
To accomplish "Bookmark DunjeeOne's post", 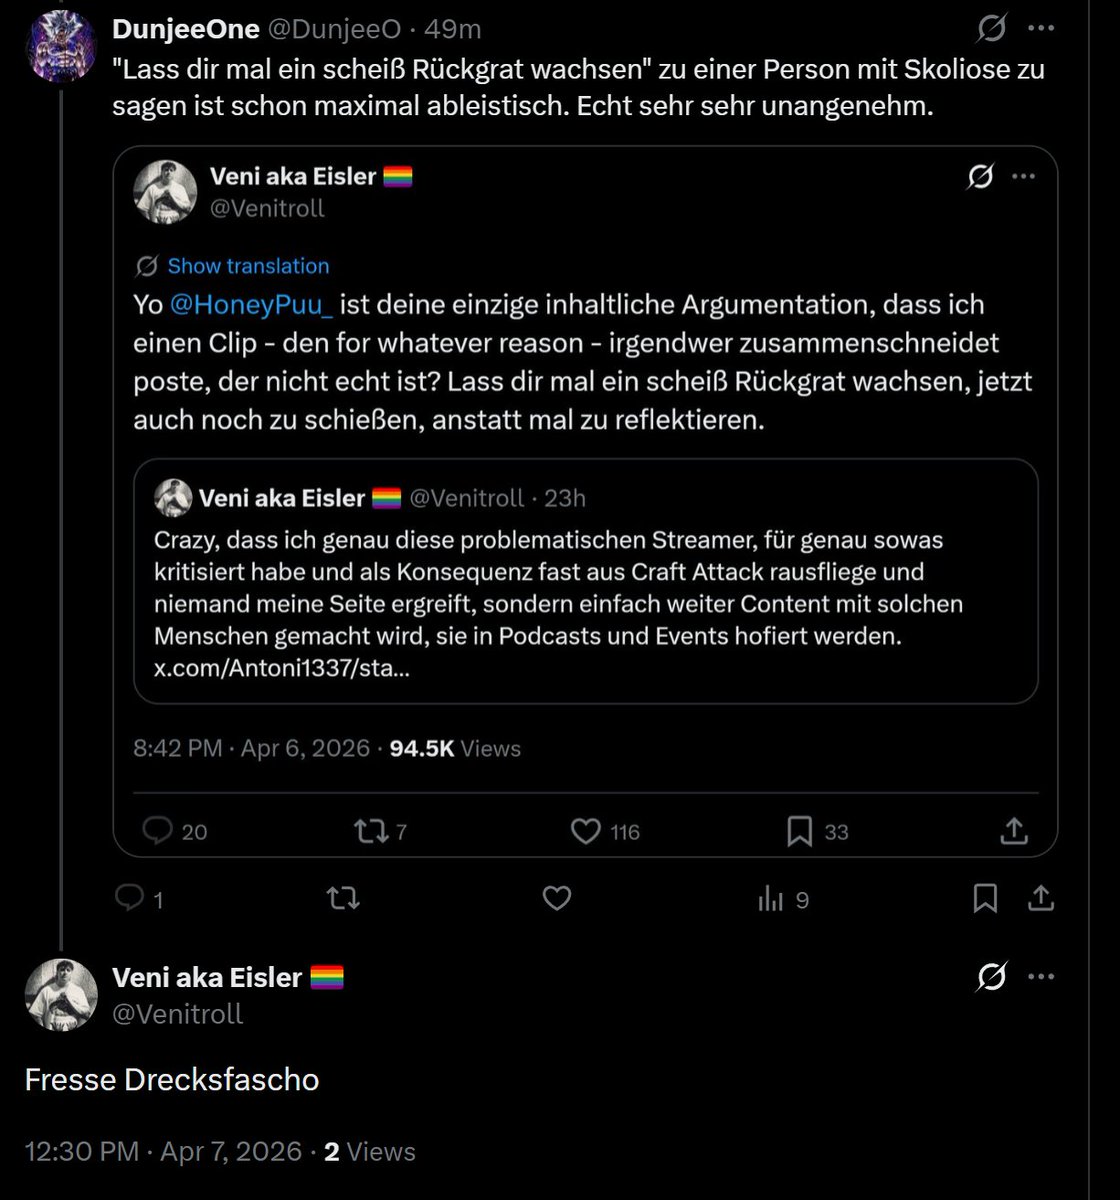I will (x=985, y=899).
